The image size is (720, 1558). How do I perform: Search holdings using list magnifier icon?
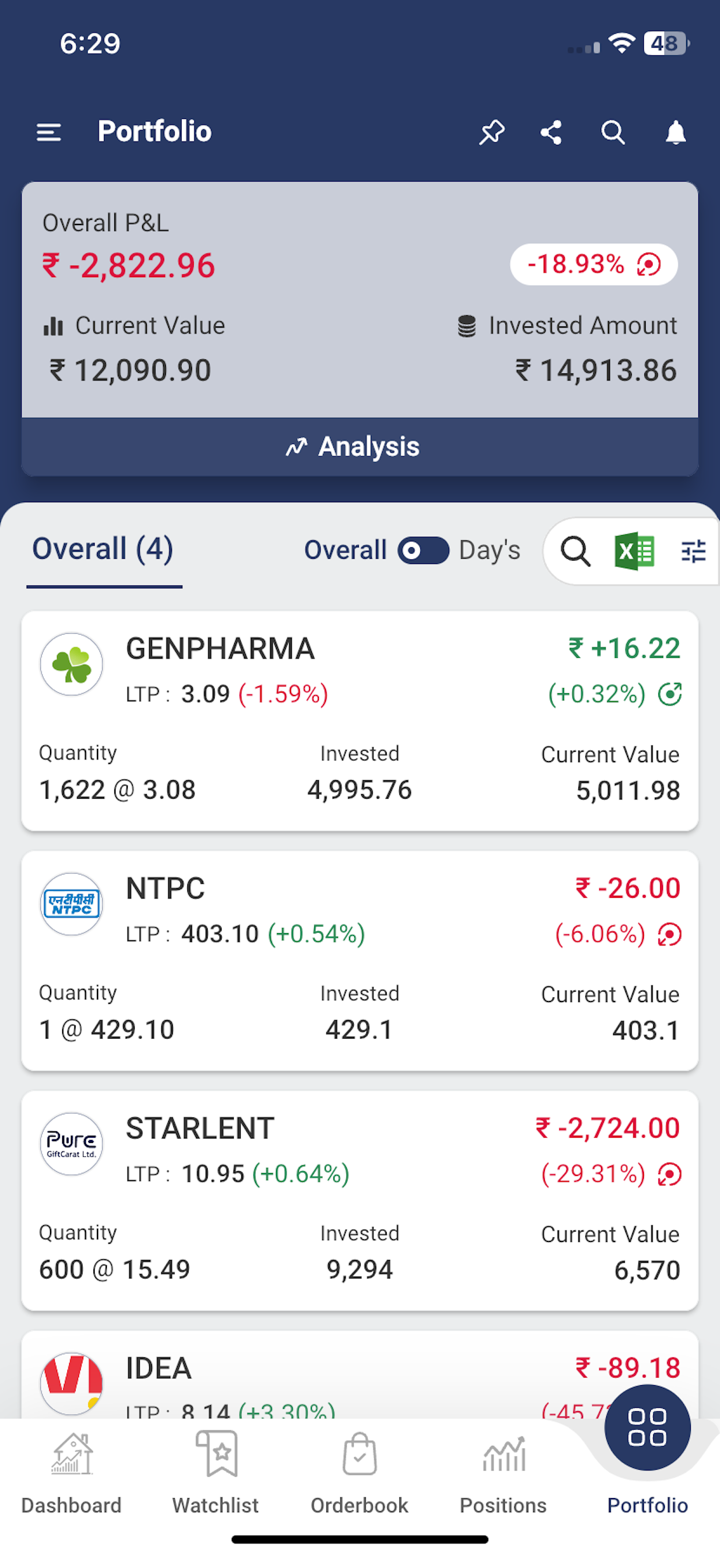[575, 550]
